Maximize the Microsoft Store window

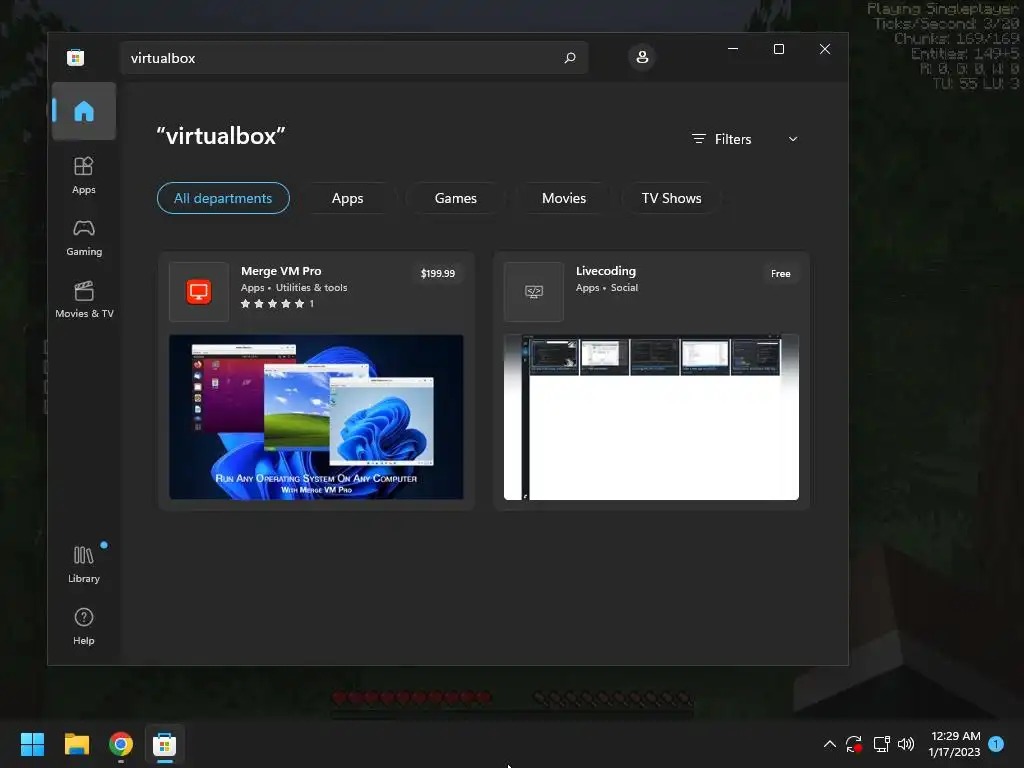(x=778, y=49)
